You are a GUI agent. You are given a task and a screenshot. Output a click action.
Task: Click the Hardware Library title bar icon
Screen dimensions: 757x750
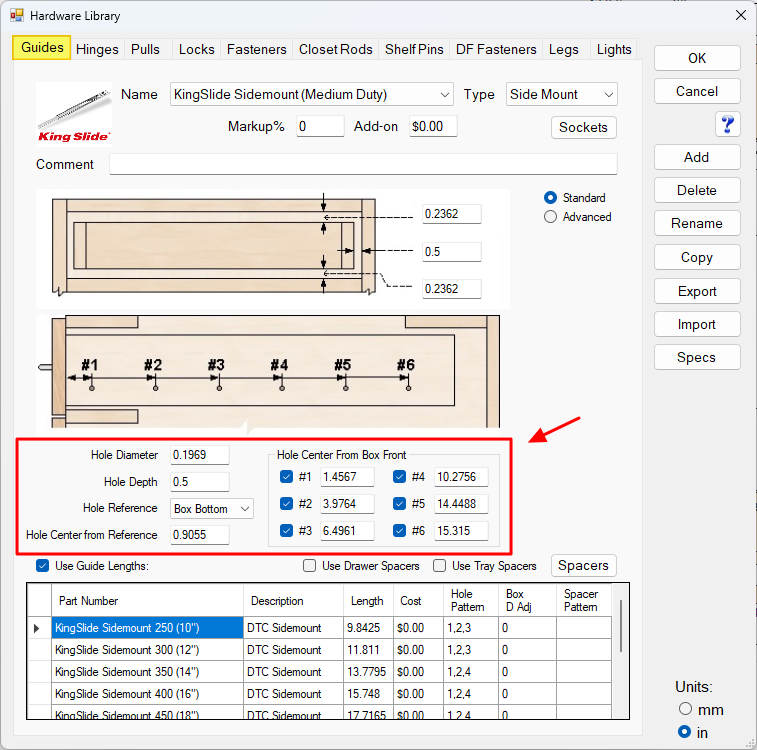16,16
